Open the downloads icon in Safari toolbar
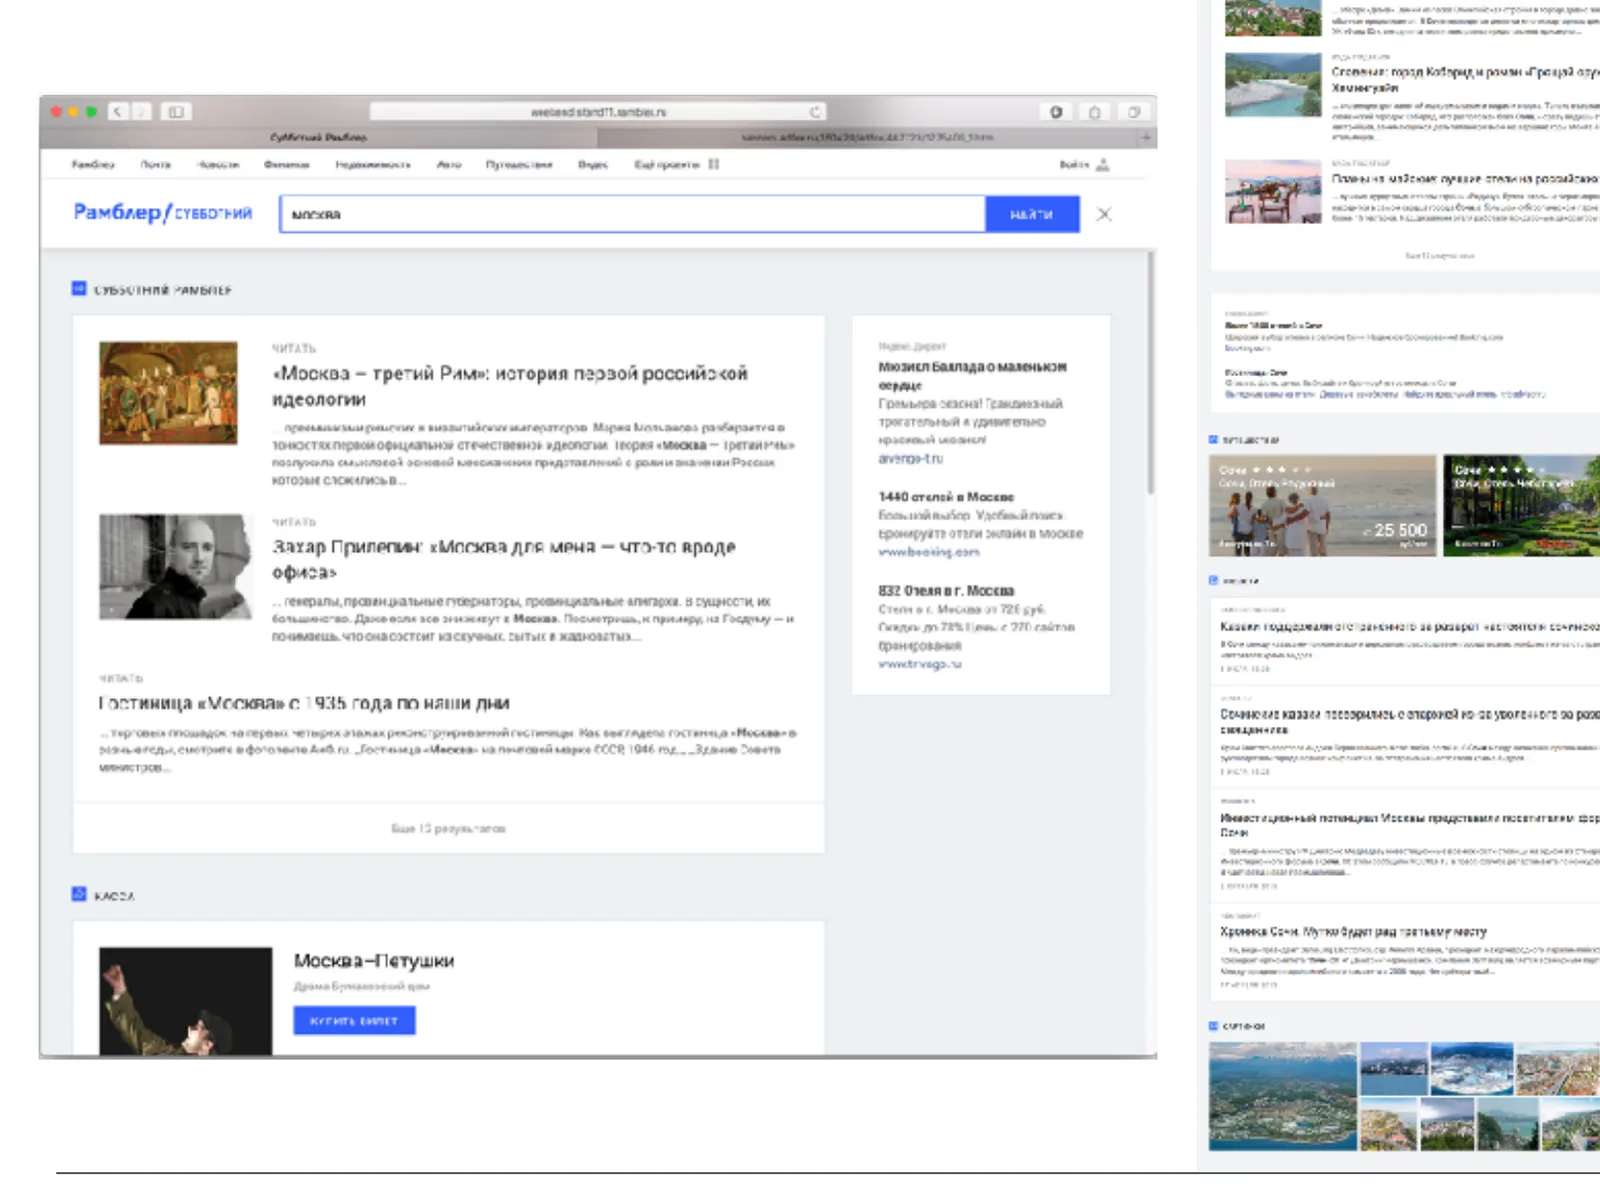This screenshot has width=1600, height=1185. point(1056,112)
